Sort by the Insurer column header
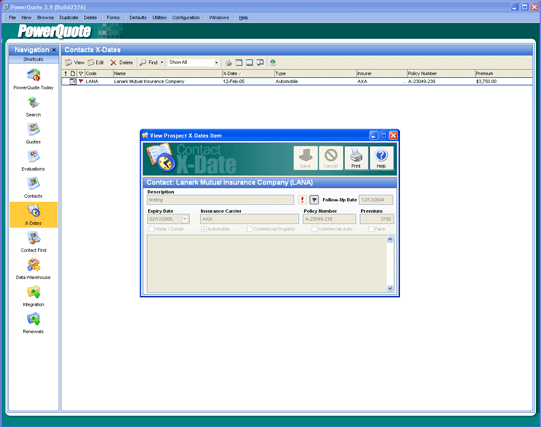541x427 pixels. pos(382,73)
